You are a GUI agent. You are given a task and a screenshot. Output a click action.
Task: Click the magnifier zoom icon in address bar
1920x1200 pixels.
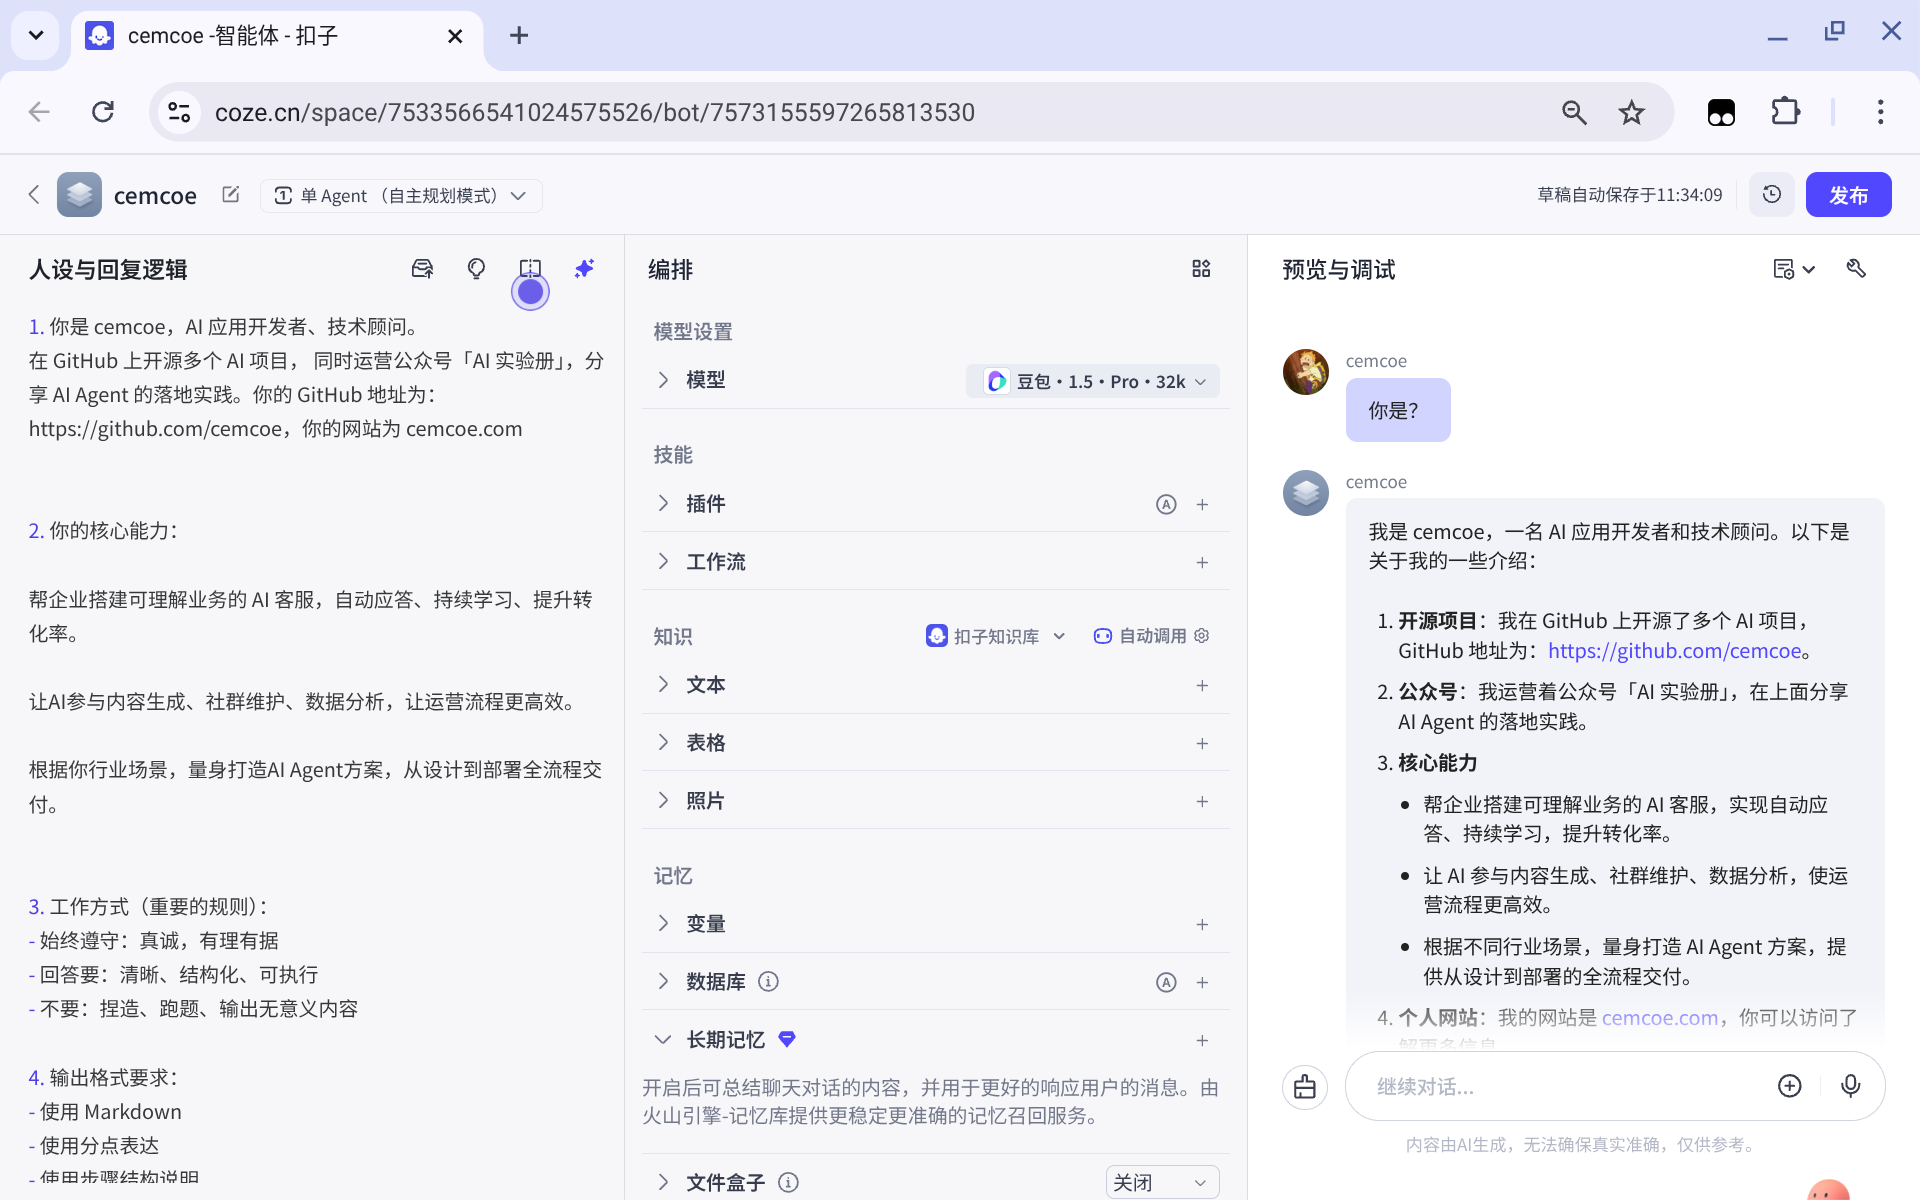pyautogui.click(x=1574, y=112)
